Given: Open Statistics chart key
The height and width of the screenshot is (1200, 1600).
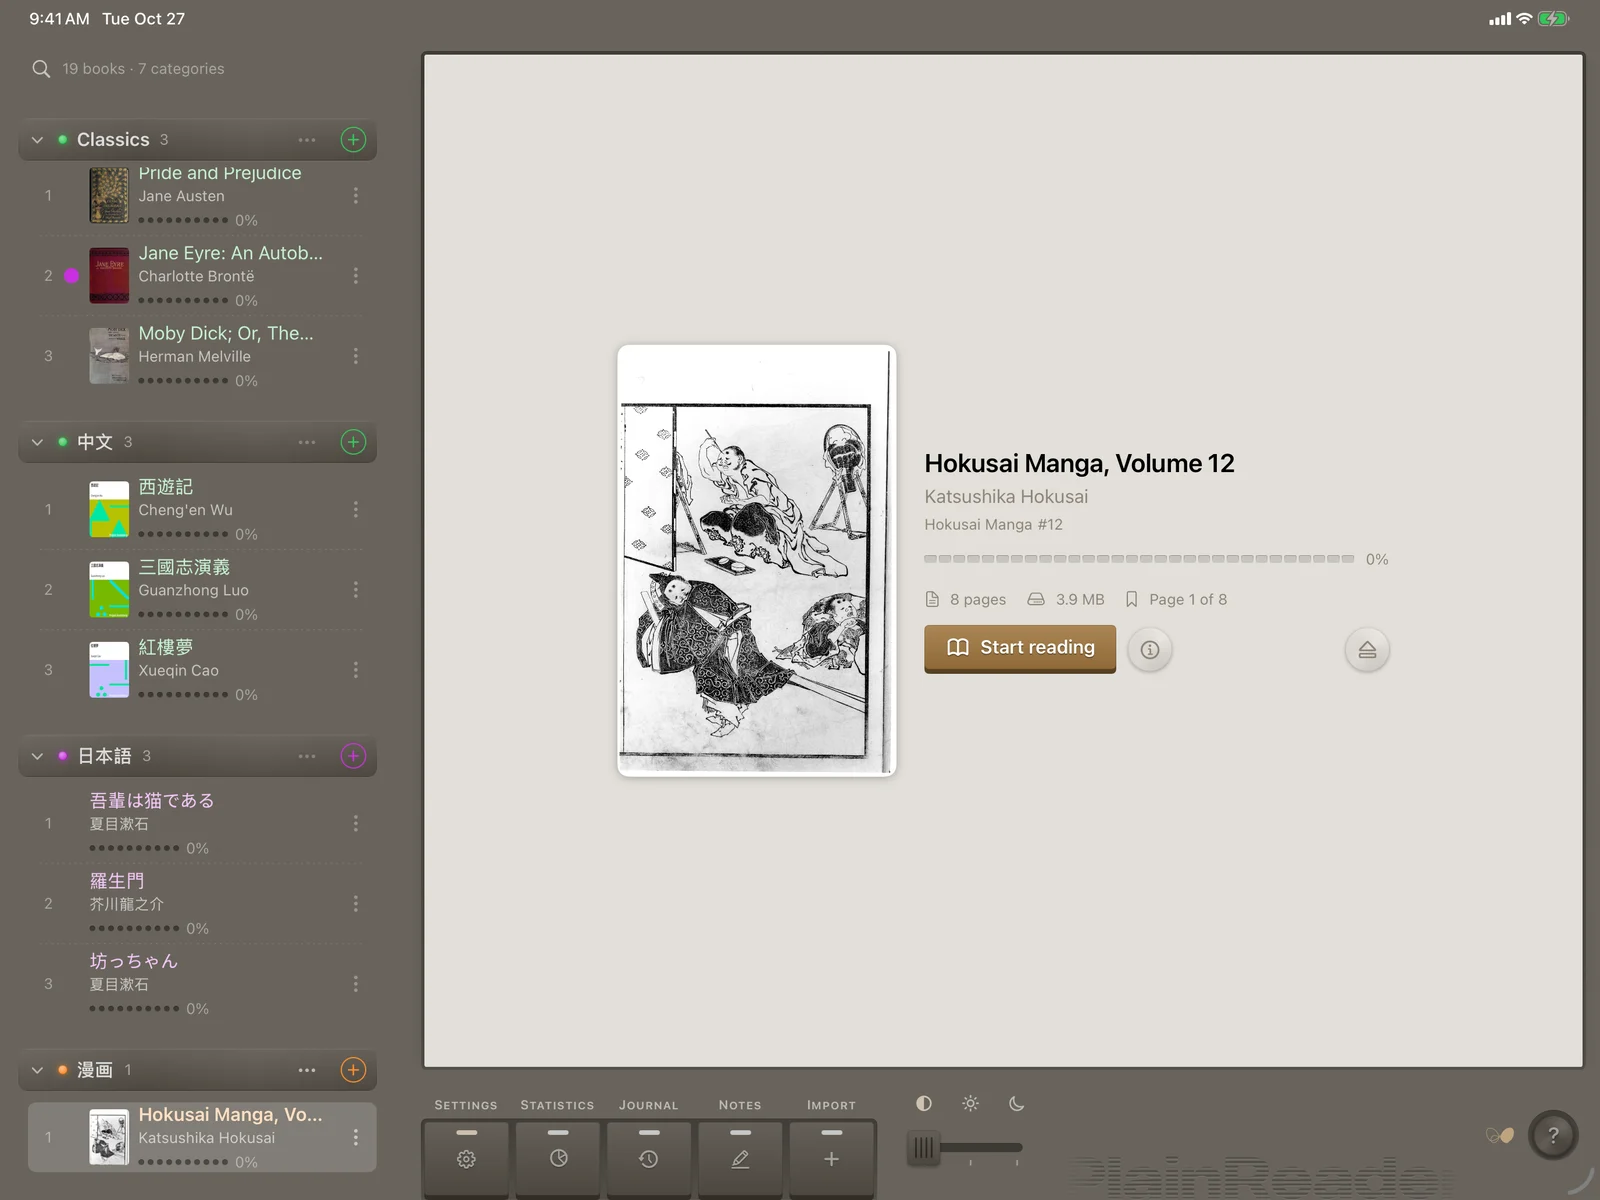Looking at the screenshot, I should pyautogui.click(x=558, y=1158).
